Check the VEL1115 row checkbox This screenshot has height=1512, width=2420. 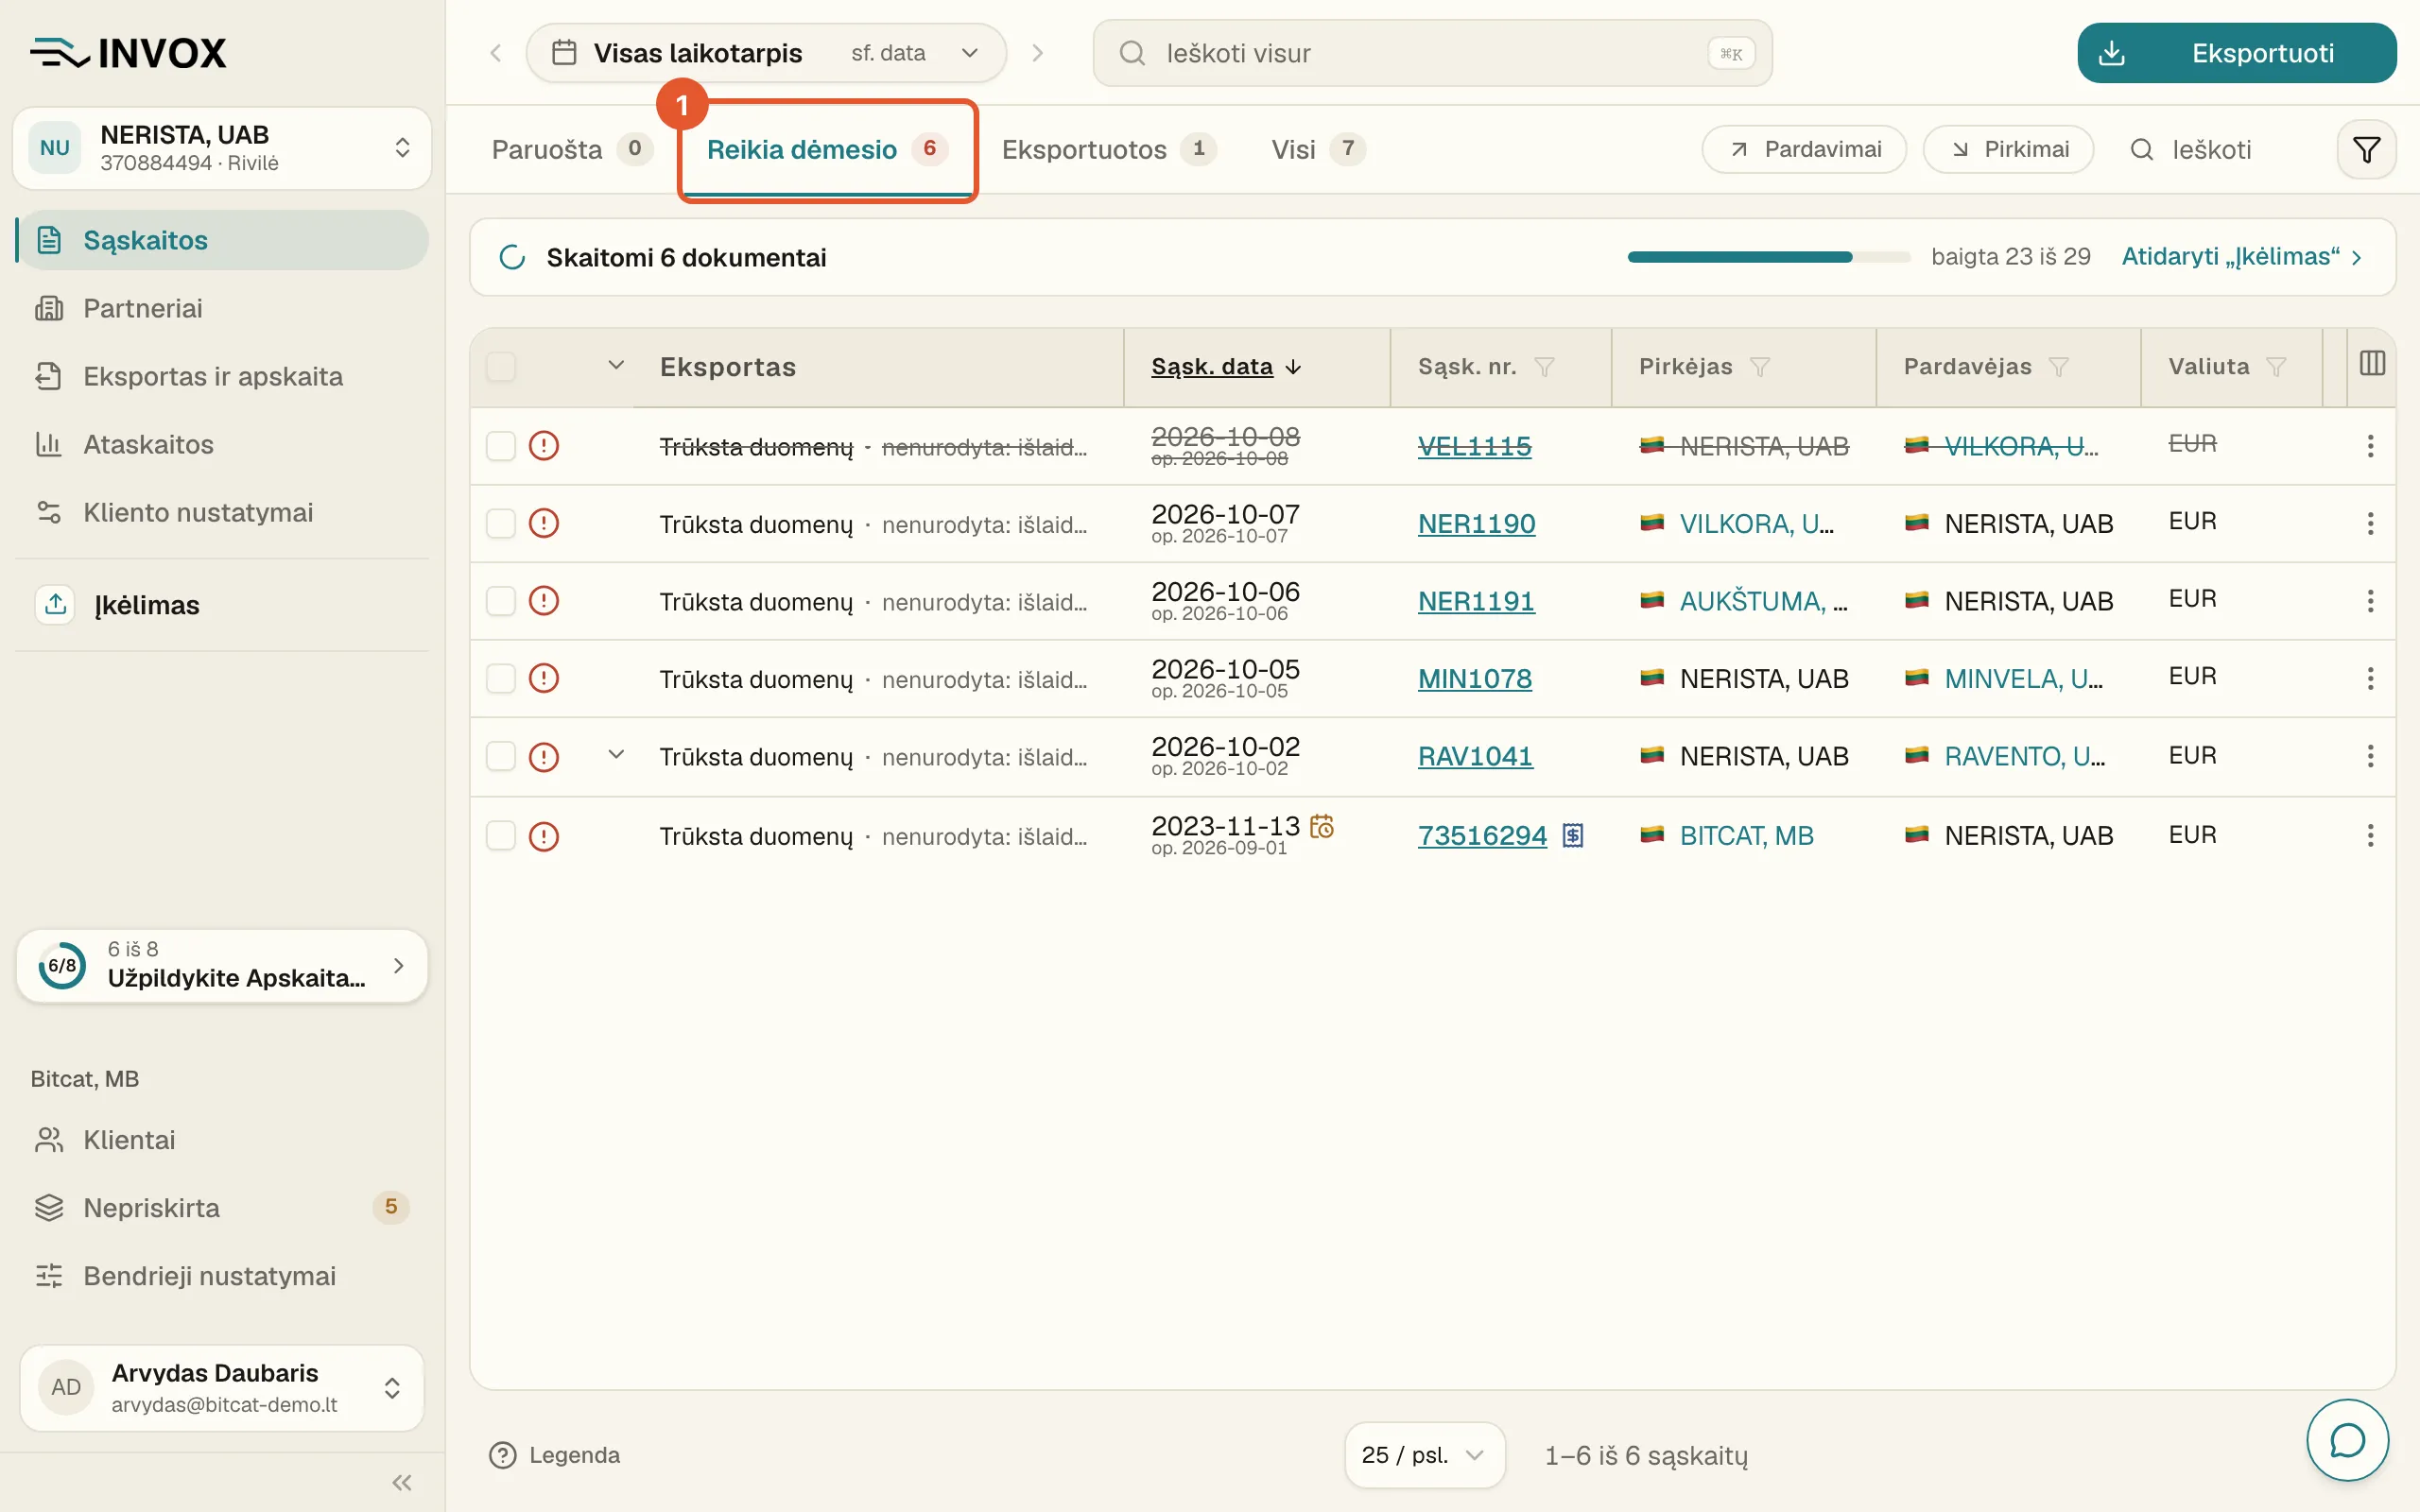pos(501,446)
